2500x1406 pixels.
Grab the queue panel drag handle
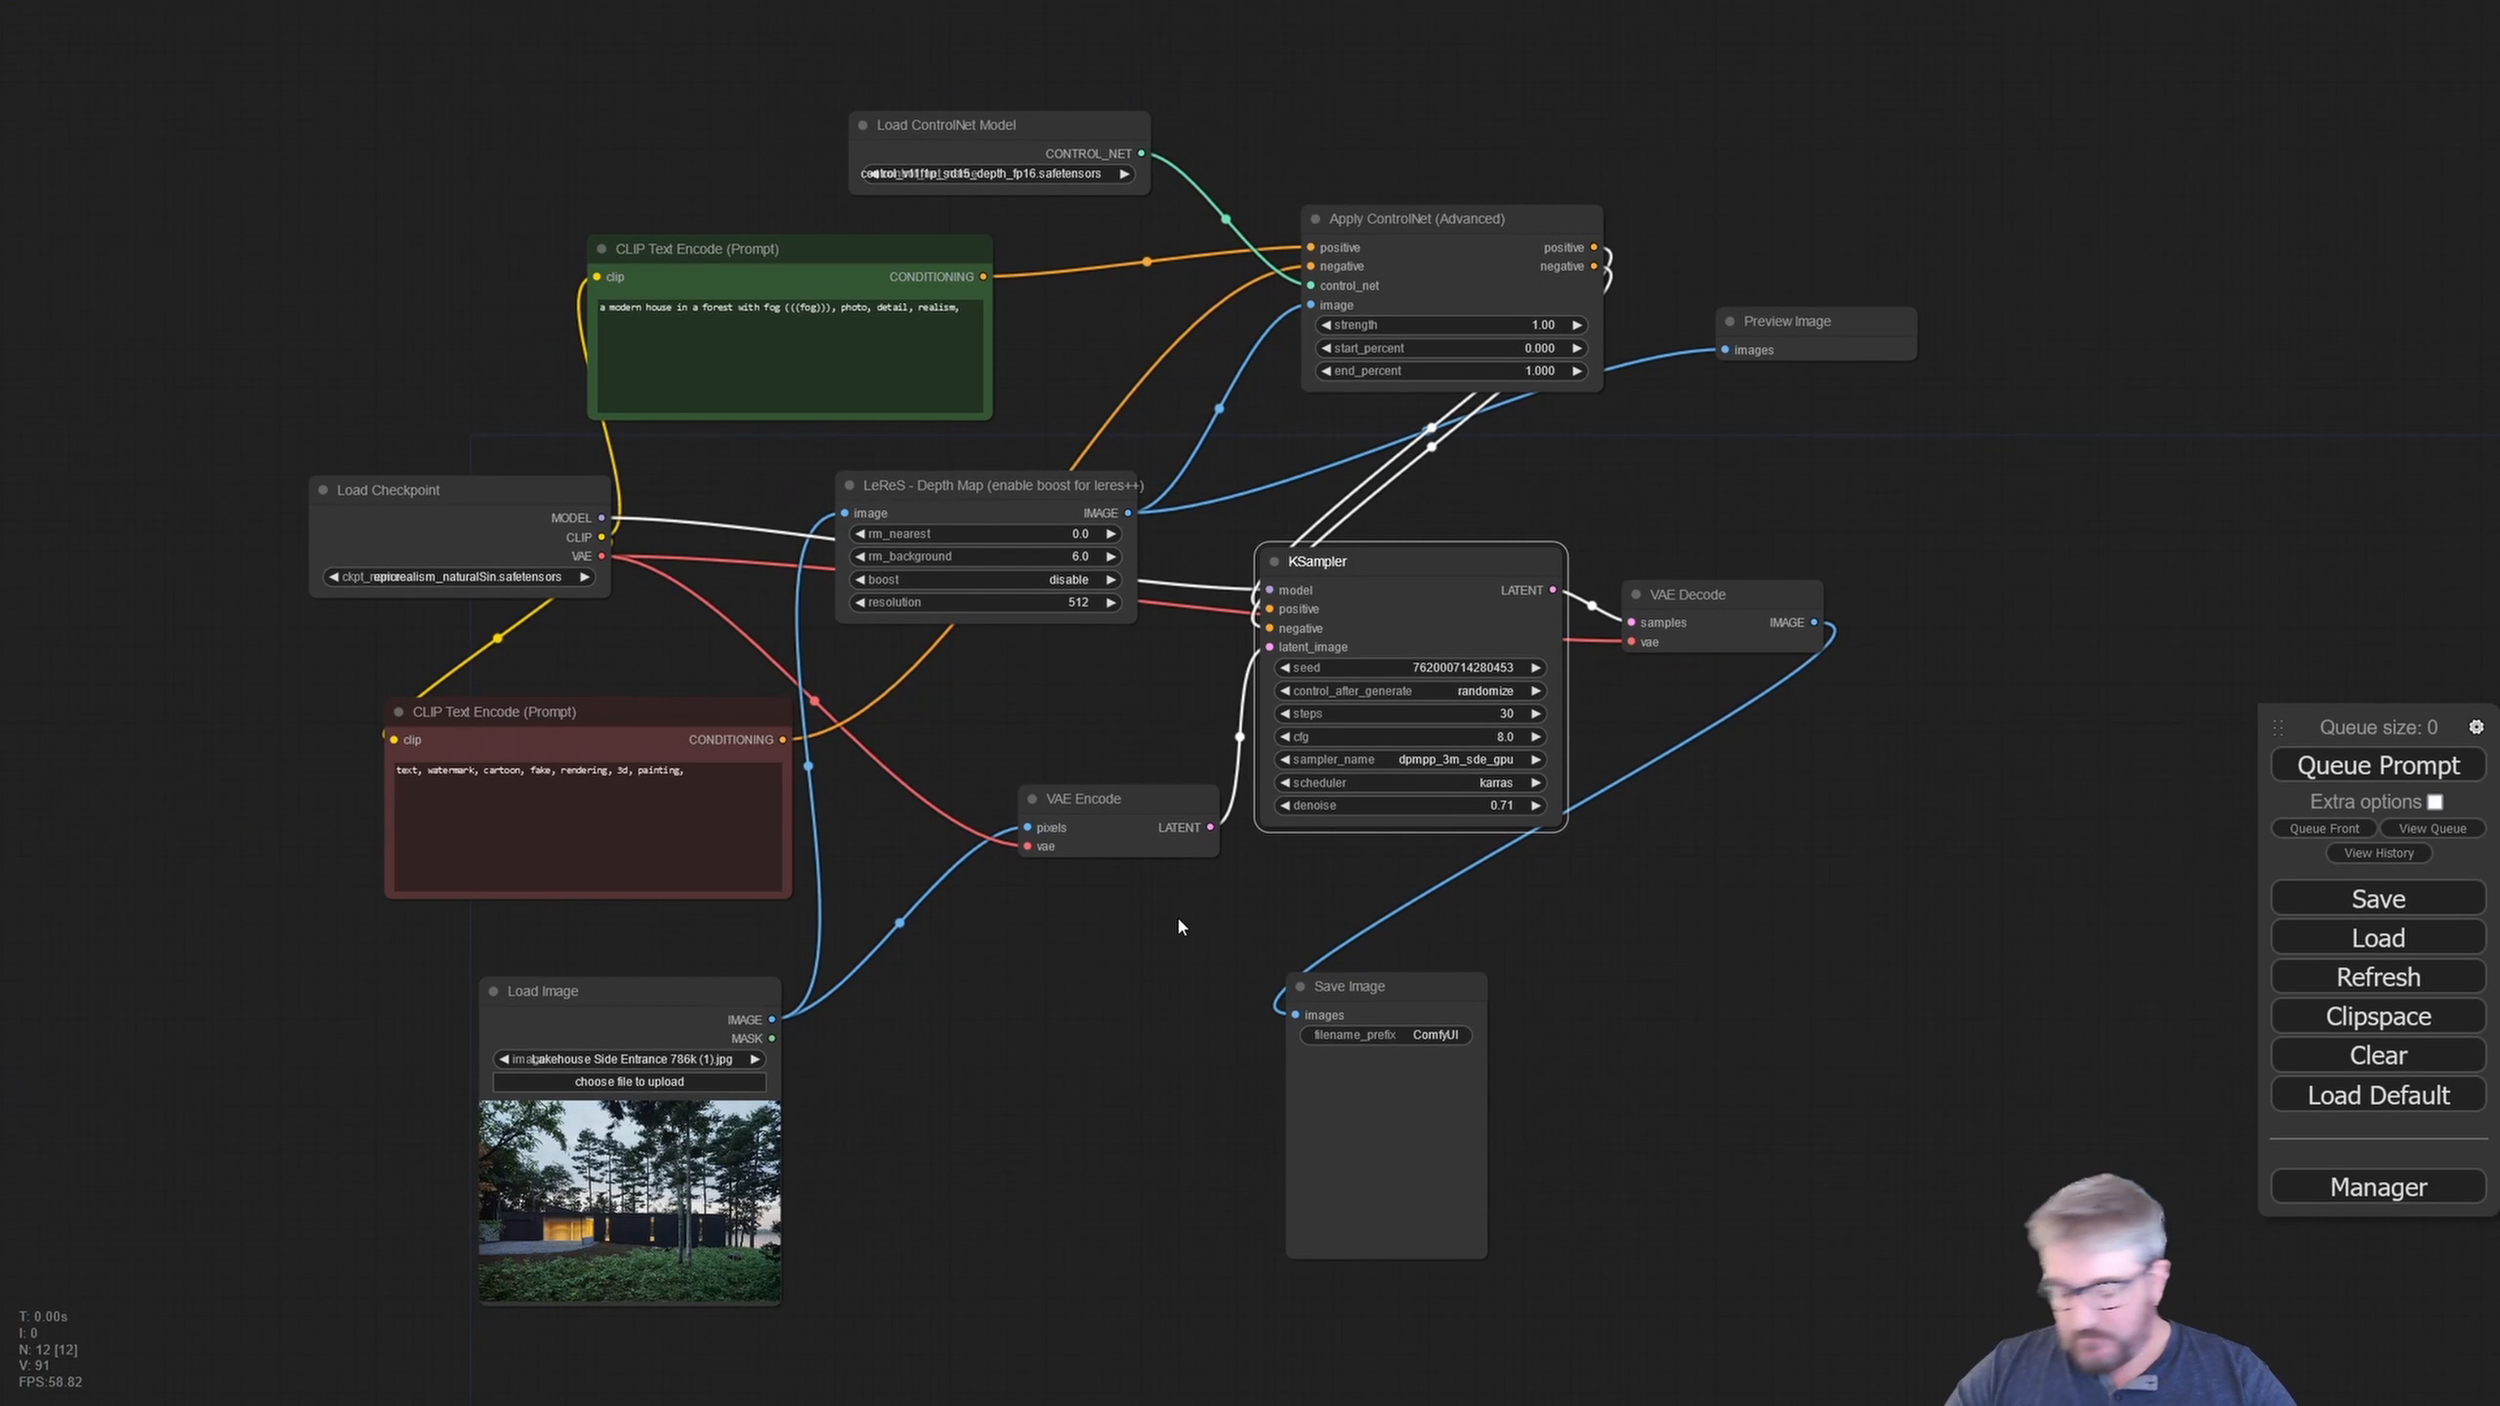click(x=2278, y=728)
